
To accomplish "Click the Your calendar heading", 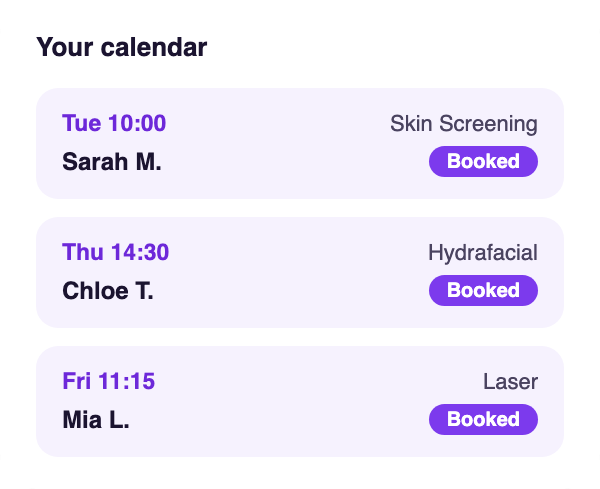I will (x=122, y=47).
